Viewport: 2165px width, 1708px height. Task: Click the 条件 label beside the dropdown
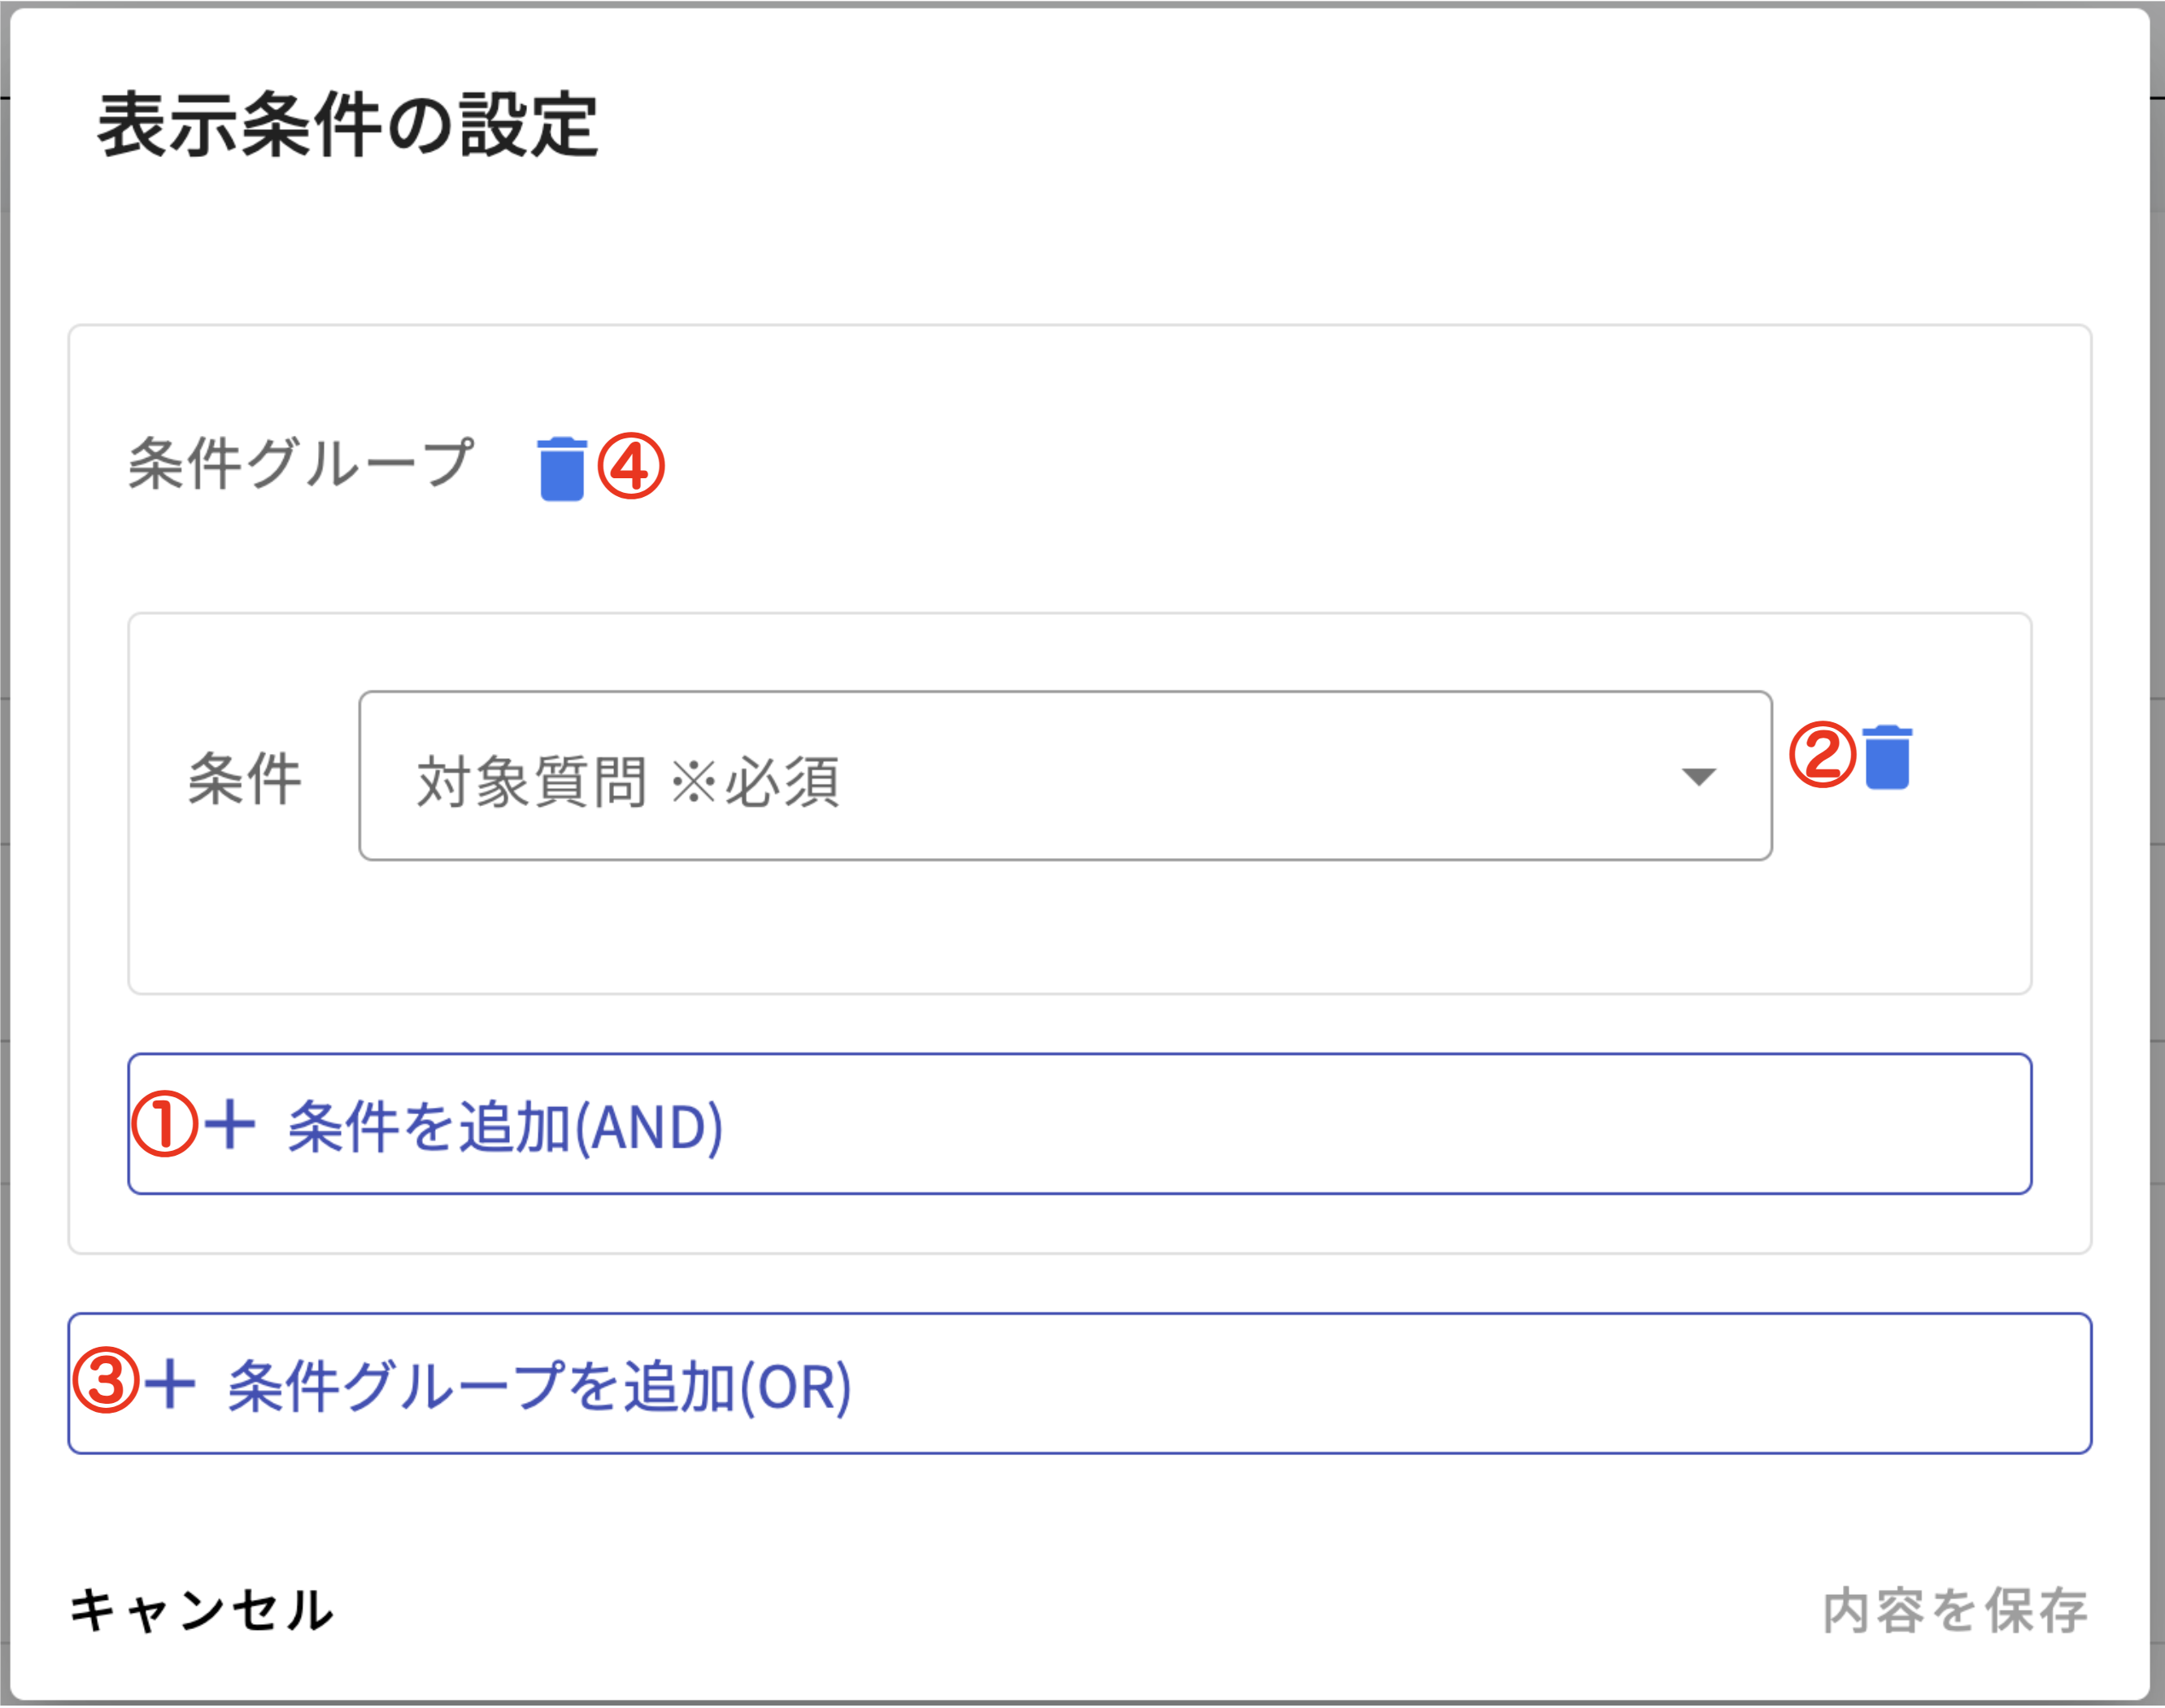coord(244,778)
